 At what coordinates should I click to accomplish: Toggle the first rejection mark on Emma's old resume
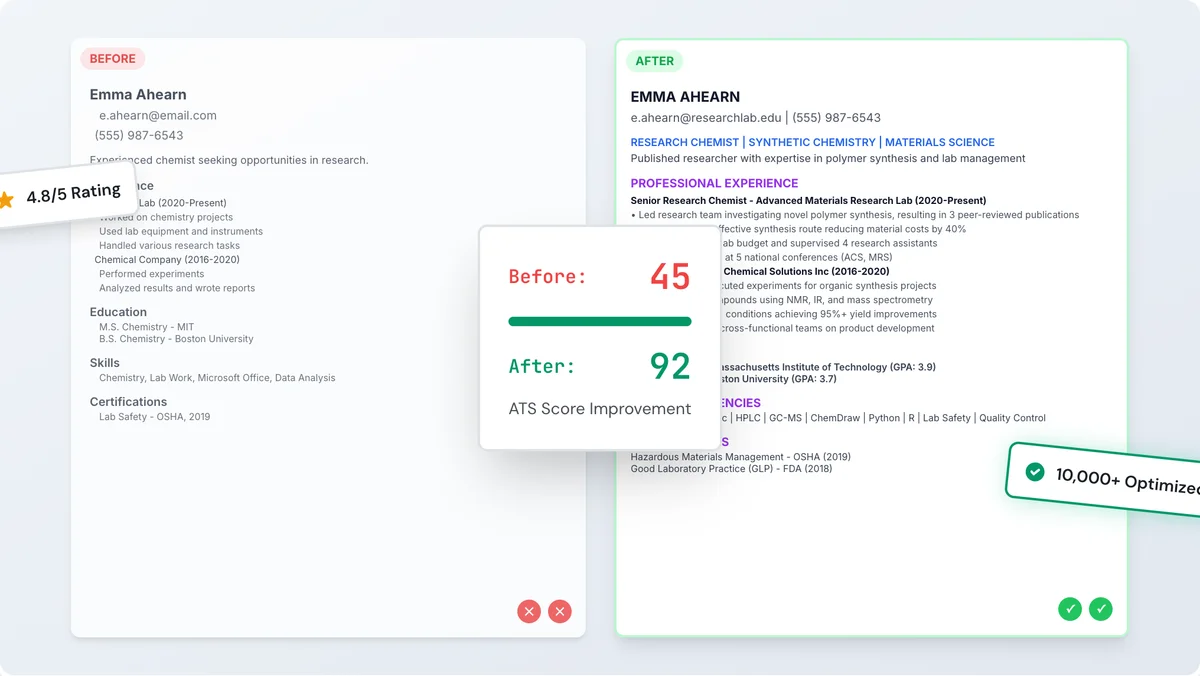pyautogui.click(x=529, y=611)
